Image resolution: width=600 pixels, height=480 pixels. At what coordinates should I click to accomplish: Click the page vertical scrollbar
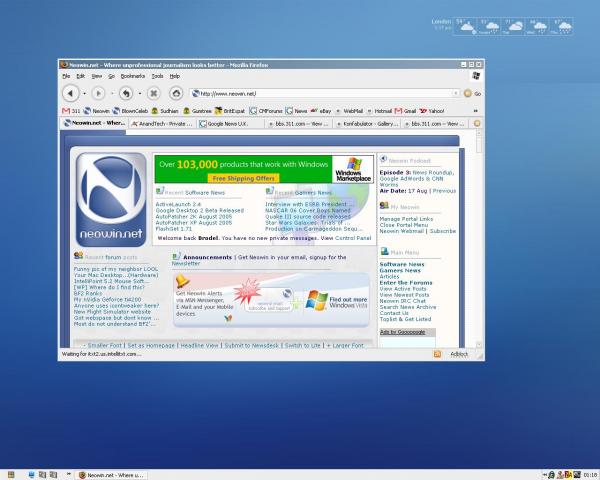pos(478,238)
